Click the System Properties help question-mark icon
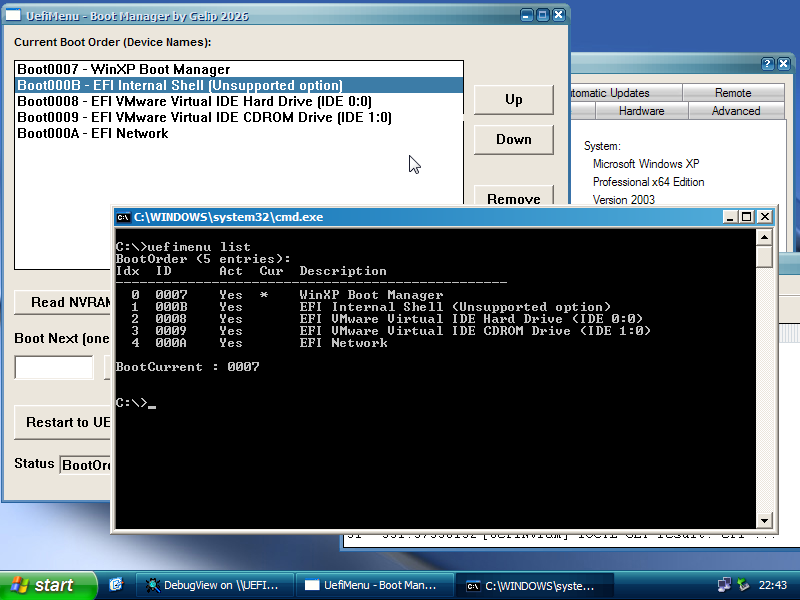This screenshot has width=800, height=600. click(767, 64)
